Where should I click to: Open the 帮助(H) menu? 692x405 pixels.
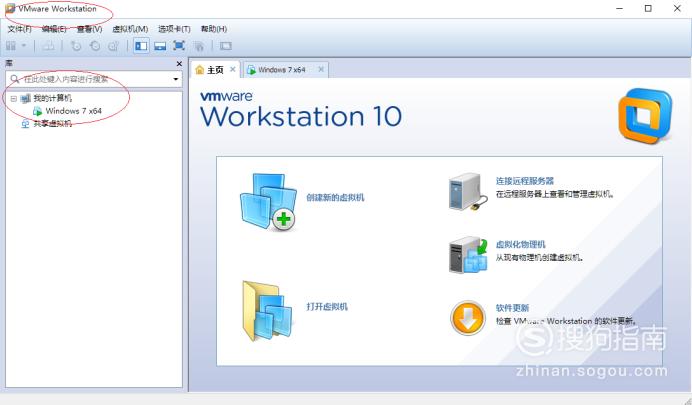point(214,29)
